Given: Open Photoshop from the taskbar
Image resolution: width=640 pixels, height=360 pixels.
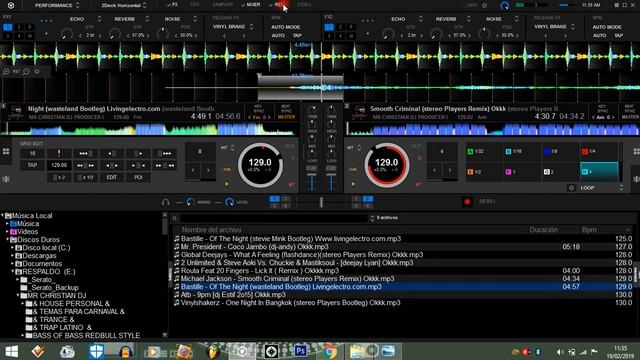Looking at the screenshot, I should (300, 351).
